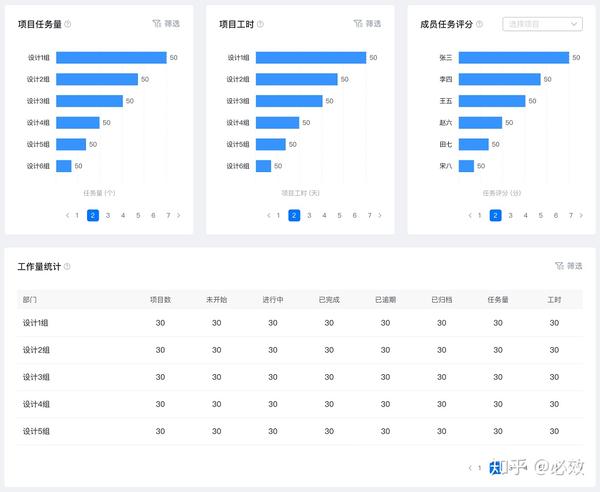Go to previous page in 项目任务量 pagination
This screenshot has height=492, width=600.
coord(66,215)
